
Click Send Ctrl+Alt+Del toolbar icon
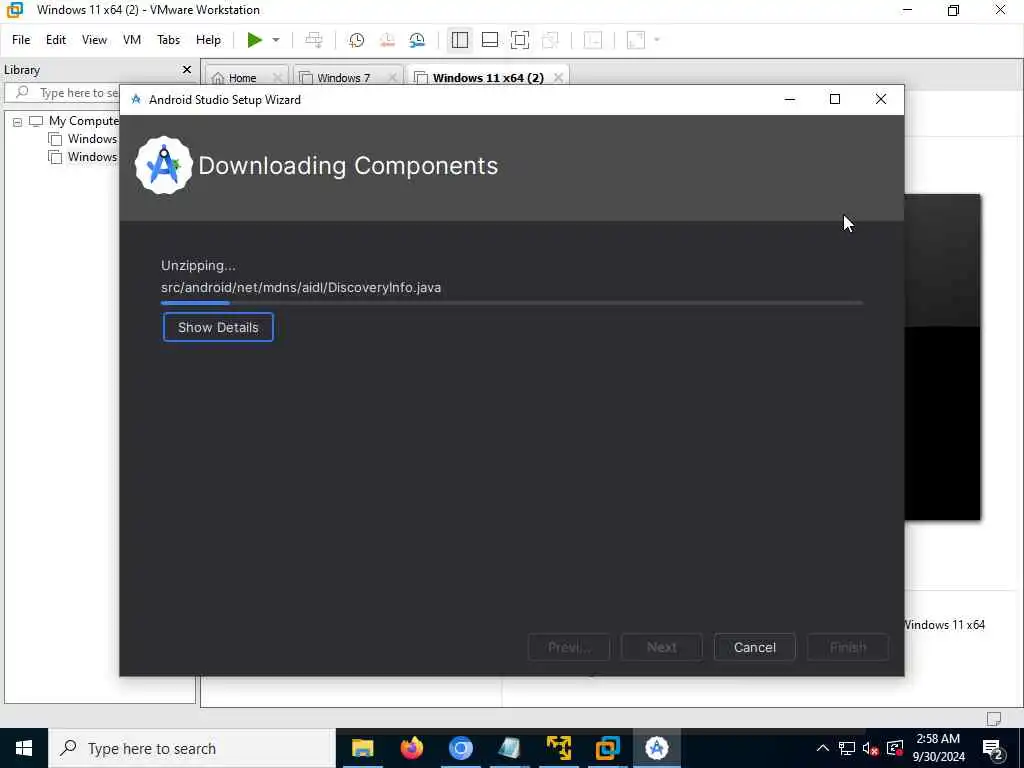click(314, 40)
